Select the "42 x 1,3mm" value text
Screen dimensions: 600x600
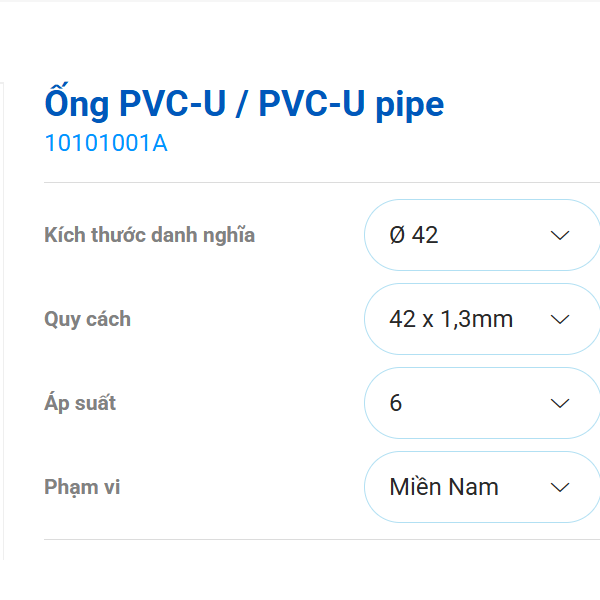click(451, 320)
